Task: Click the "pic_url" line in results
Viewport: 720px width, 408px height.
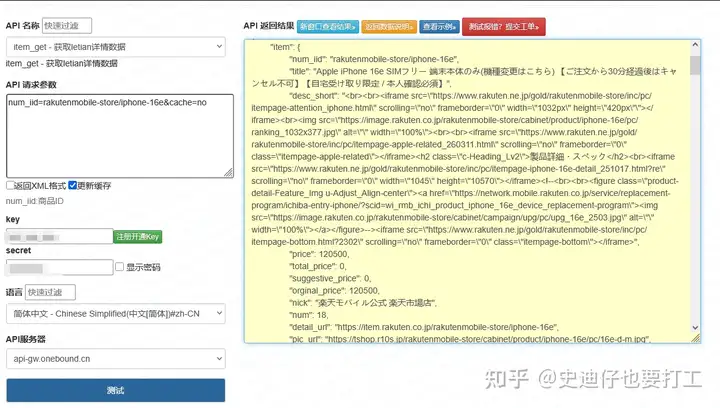Action: 470,339
